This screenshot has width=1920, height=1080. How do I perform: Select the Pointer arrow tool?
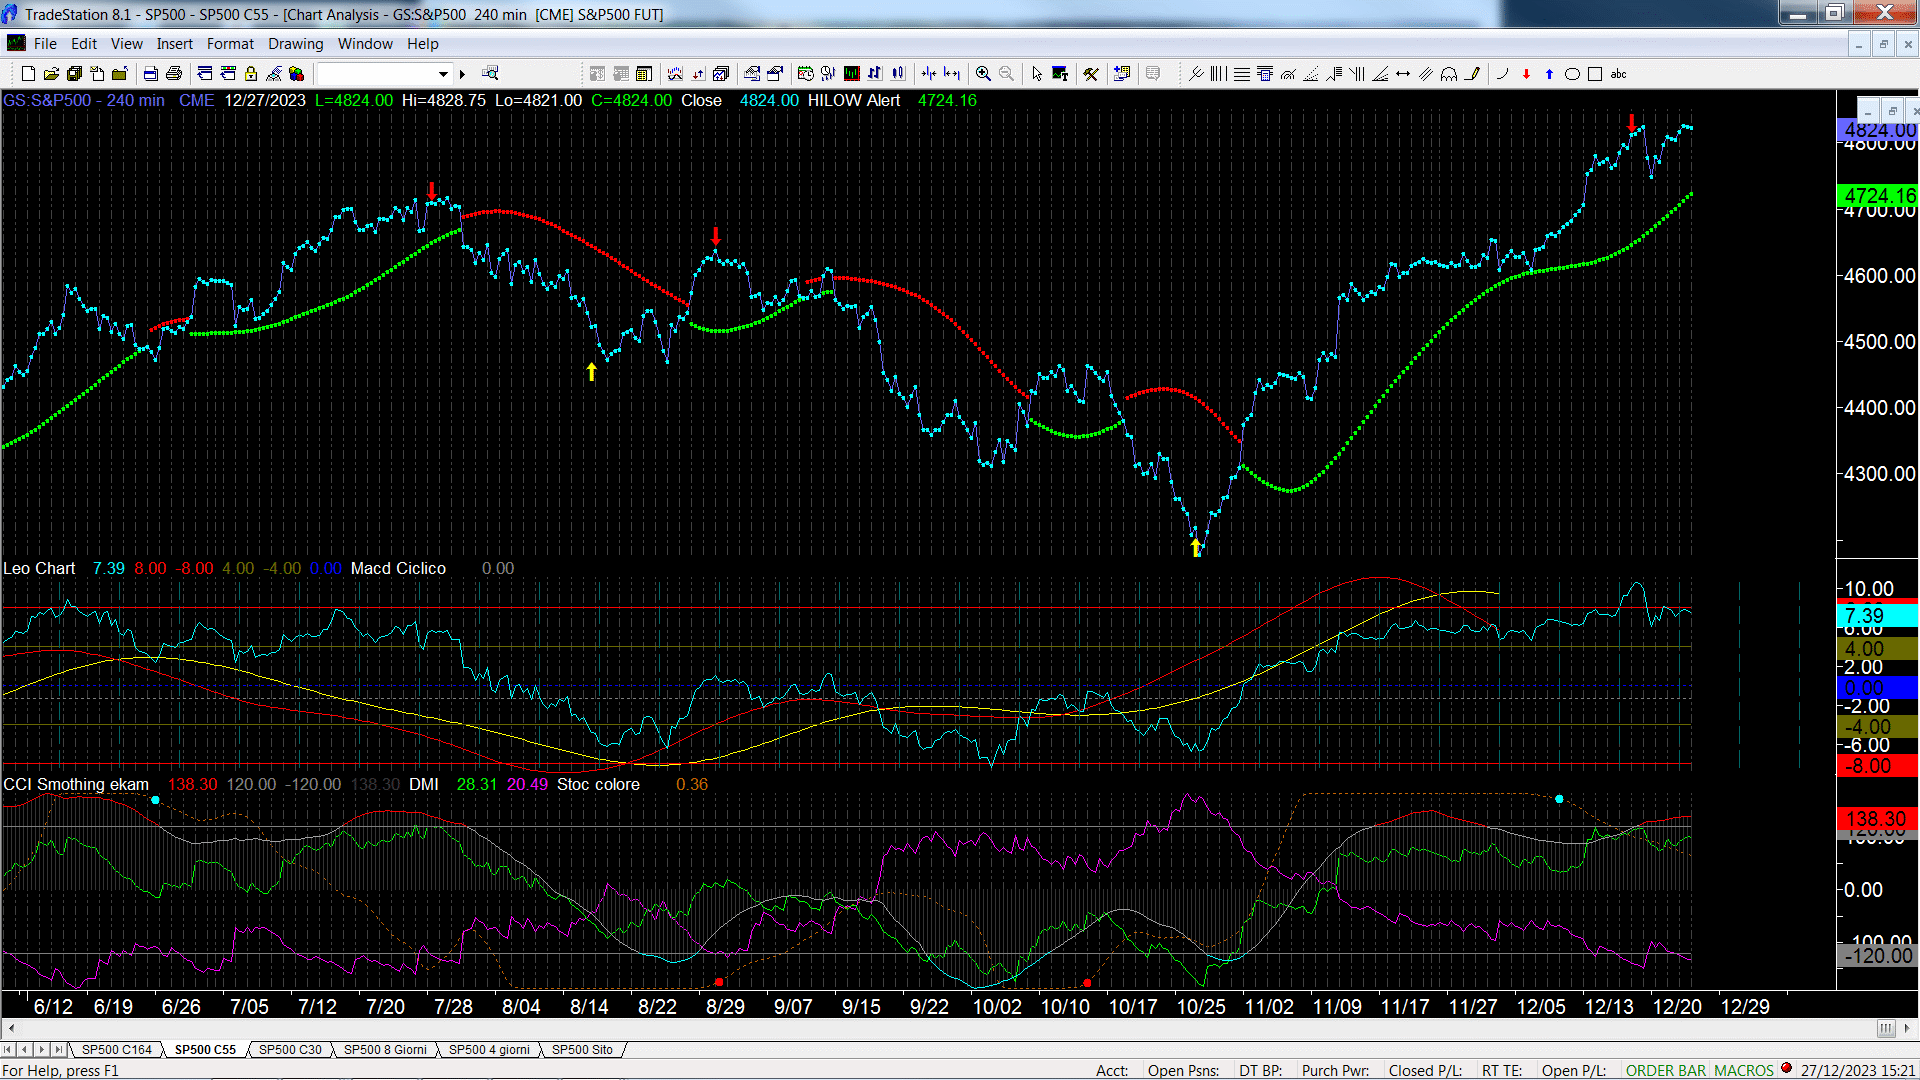tap(1037, 74)
